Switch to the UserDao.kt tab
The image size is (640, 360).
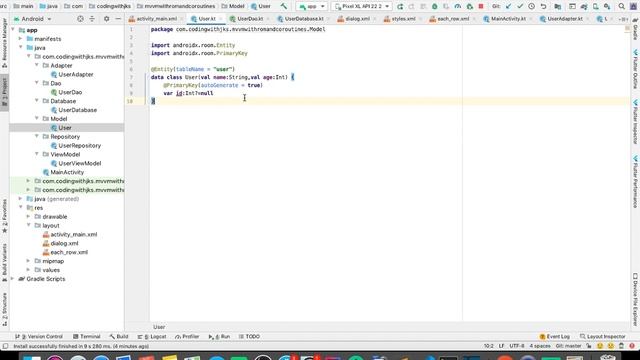click(250, 19)
